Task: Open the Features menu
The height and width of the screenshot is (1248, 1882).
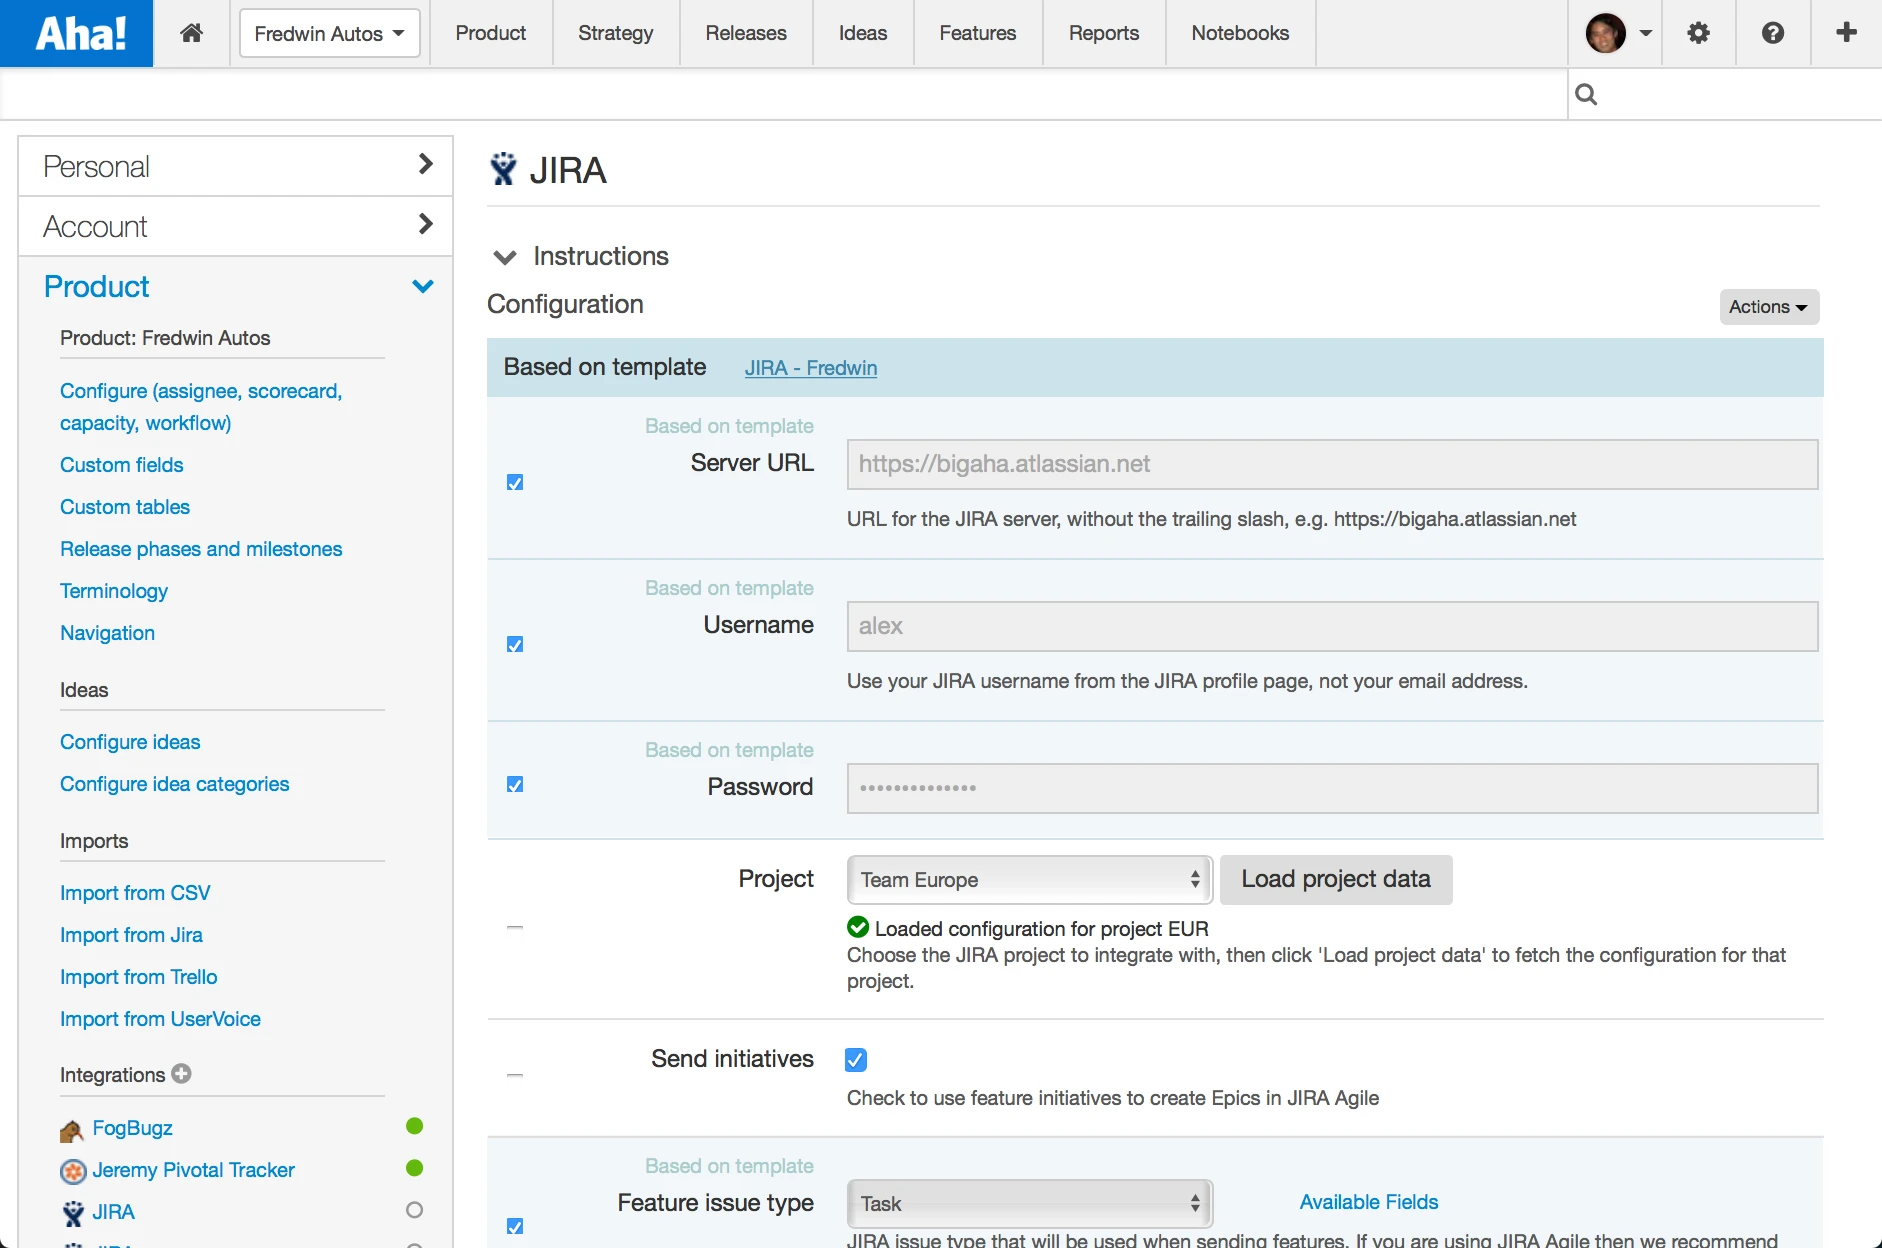Action: click(978, 33)
